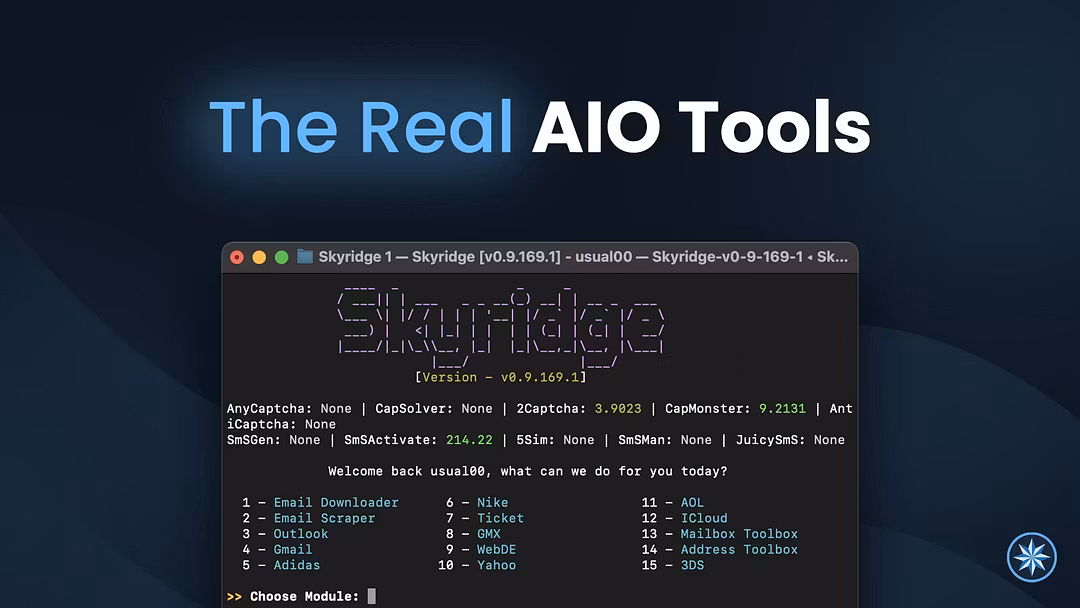Select the ICloud module
Image resolution: width=1080 pixels, height=608 pixels.
pyautogui.click(x=704, y=518)
